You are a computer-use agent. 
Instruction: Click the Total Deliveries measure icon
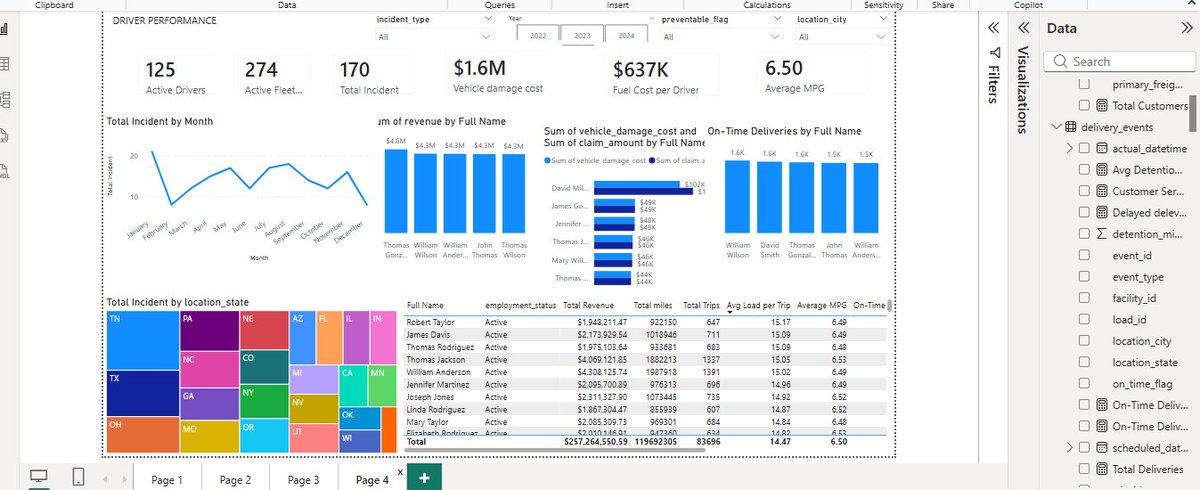pyautogui.click(x=1102, y=468)
